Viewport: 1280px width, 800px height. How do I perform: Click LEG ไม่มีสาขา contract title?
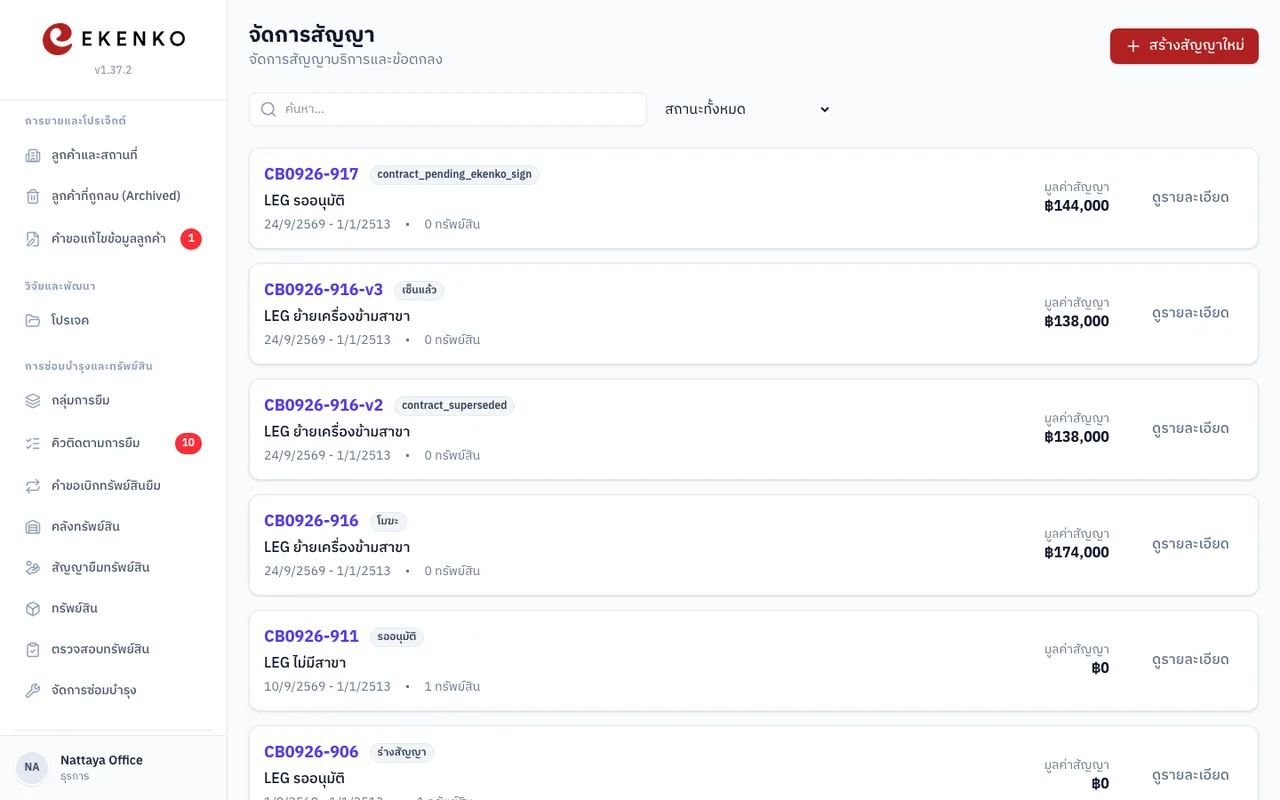pyautogui.click(x=305, y=662)
